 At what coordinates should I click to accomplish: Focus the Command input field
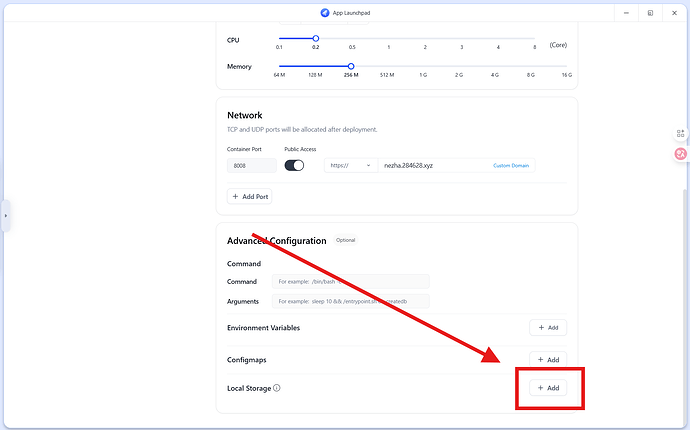coord(351,282)
